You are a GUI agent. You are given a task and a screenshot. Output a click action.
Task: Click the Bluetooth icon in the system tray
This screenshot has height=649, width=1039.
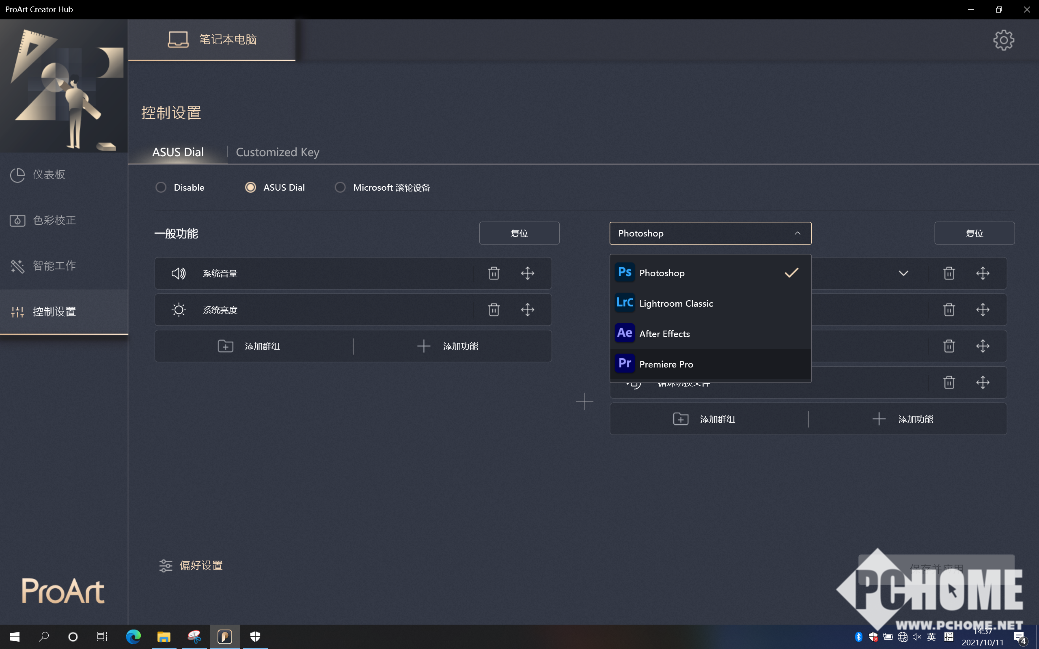coord(859,637)
